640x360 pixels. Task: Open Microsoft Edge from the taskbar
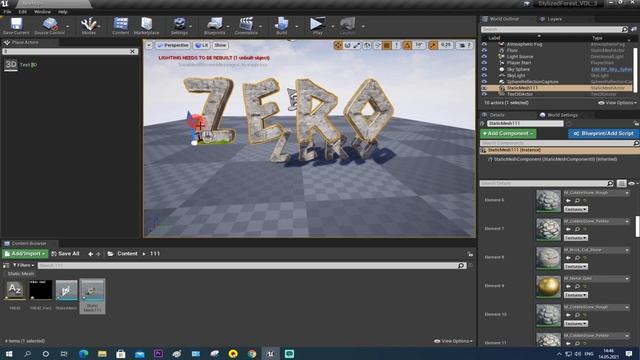83,353
